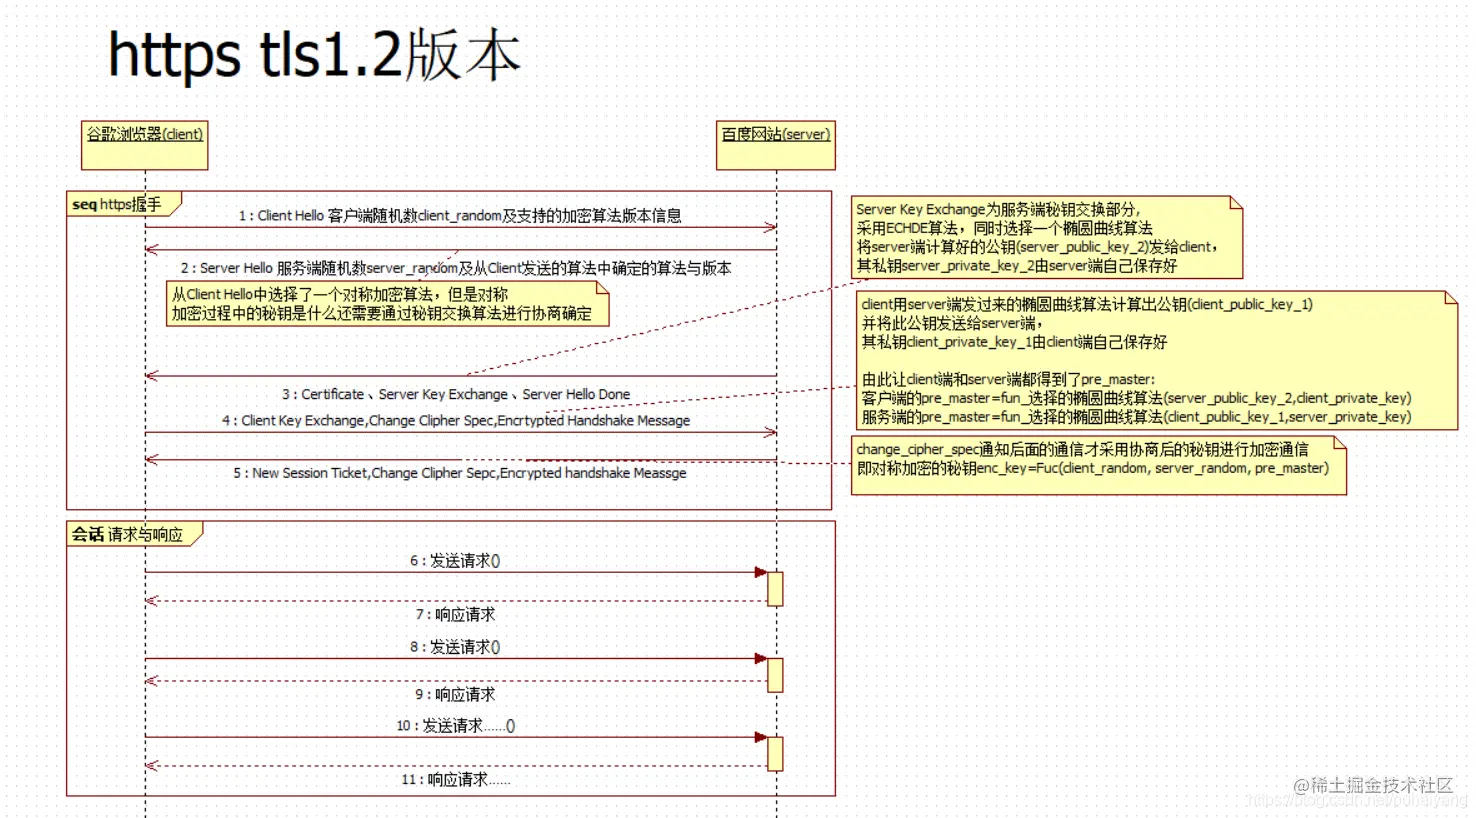
Task: Select the note starting '从Client Hello中选择了'
Action: click(x=388, y=303)
